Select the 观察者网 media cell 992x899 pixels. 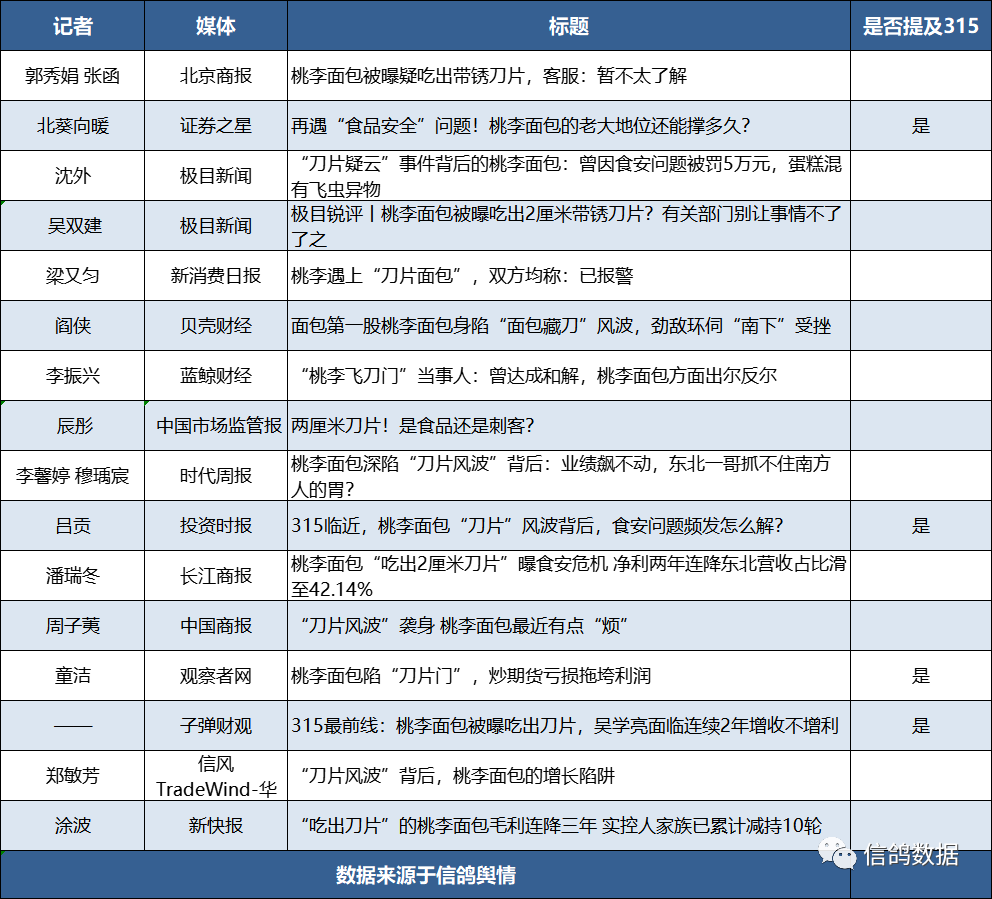[x=216, y=676]
